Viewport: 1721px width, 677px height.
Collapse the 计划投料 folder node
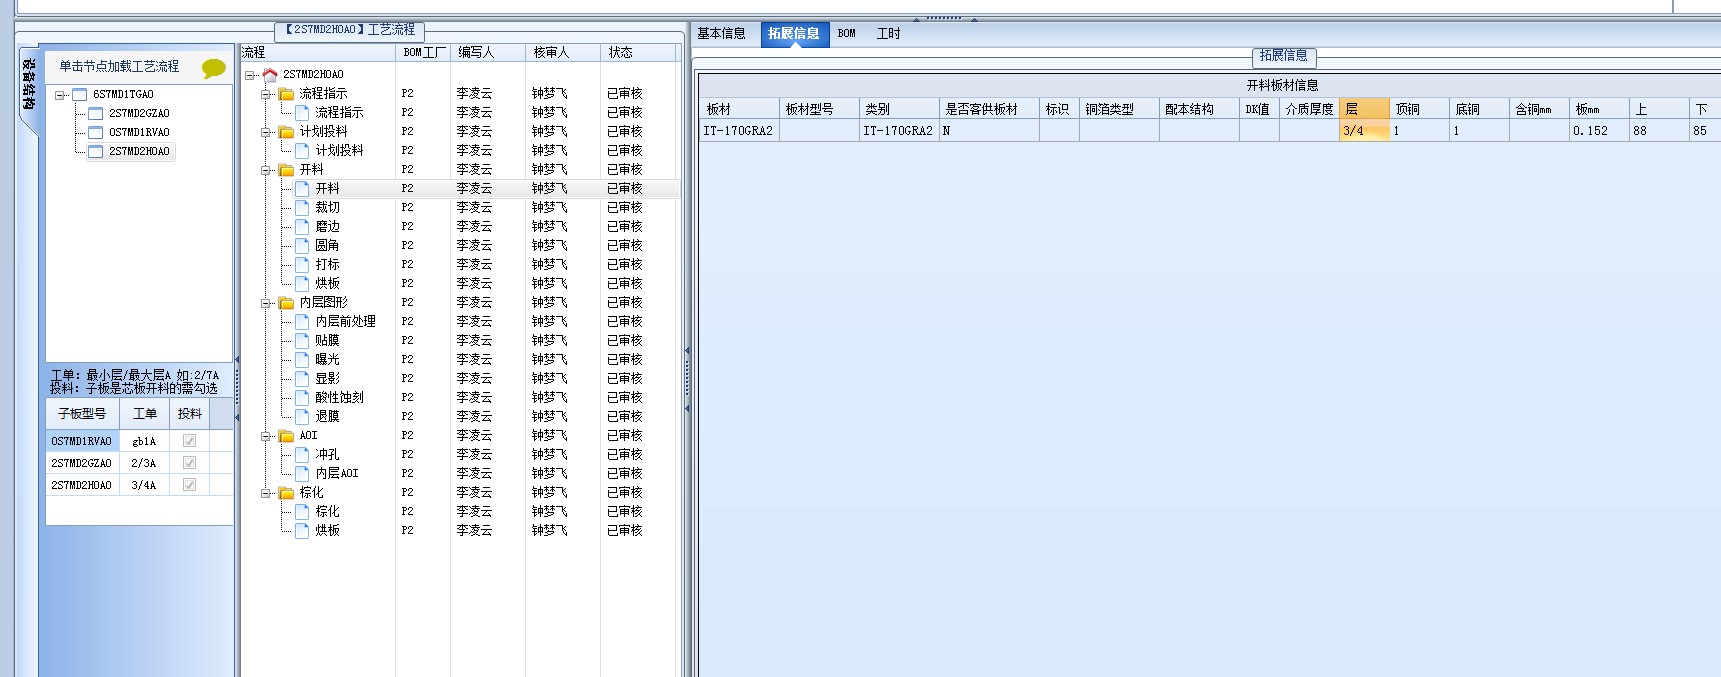click(267, 132)
